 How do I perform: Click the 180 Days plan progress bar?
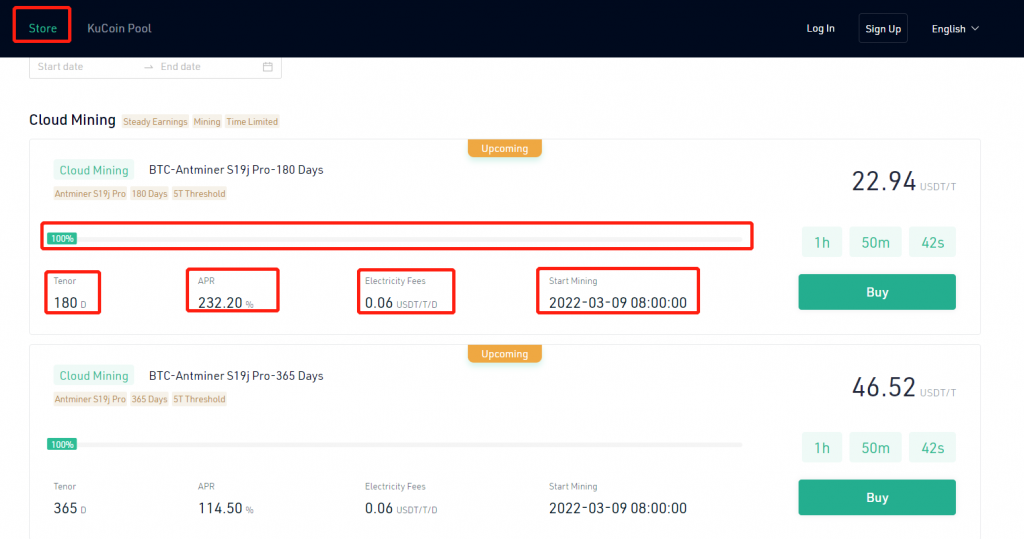[394, 238]
